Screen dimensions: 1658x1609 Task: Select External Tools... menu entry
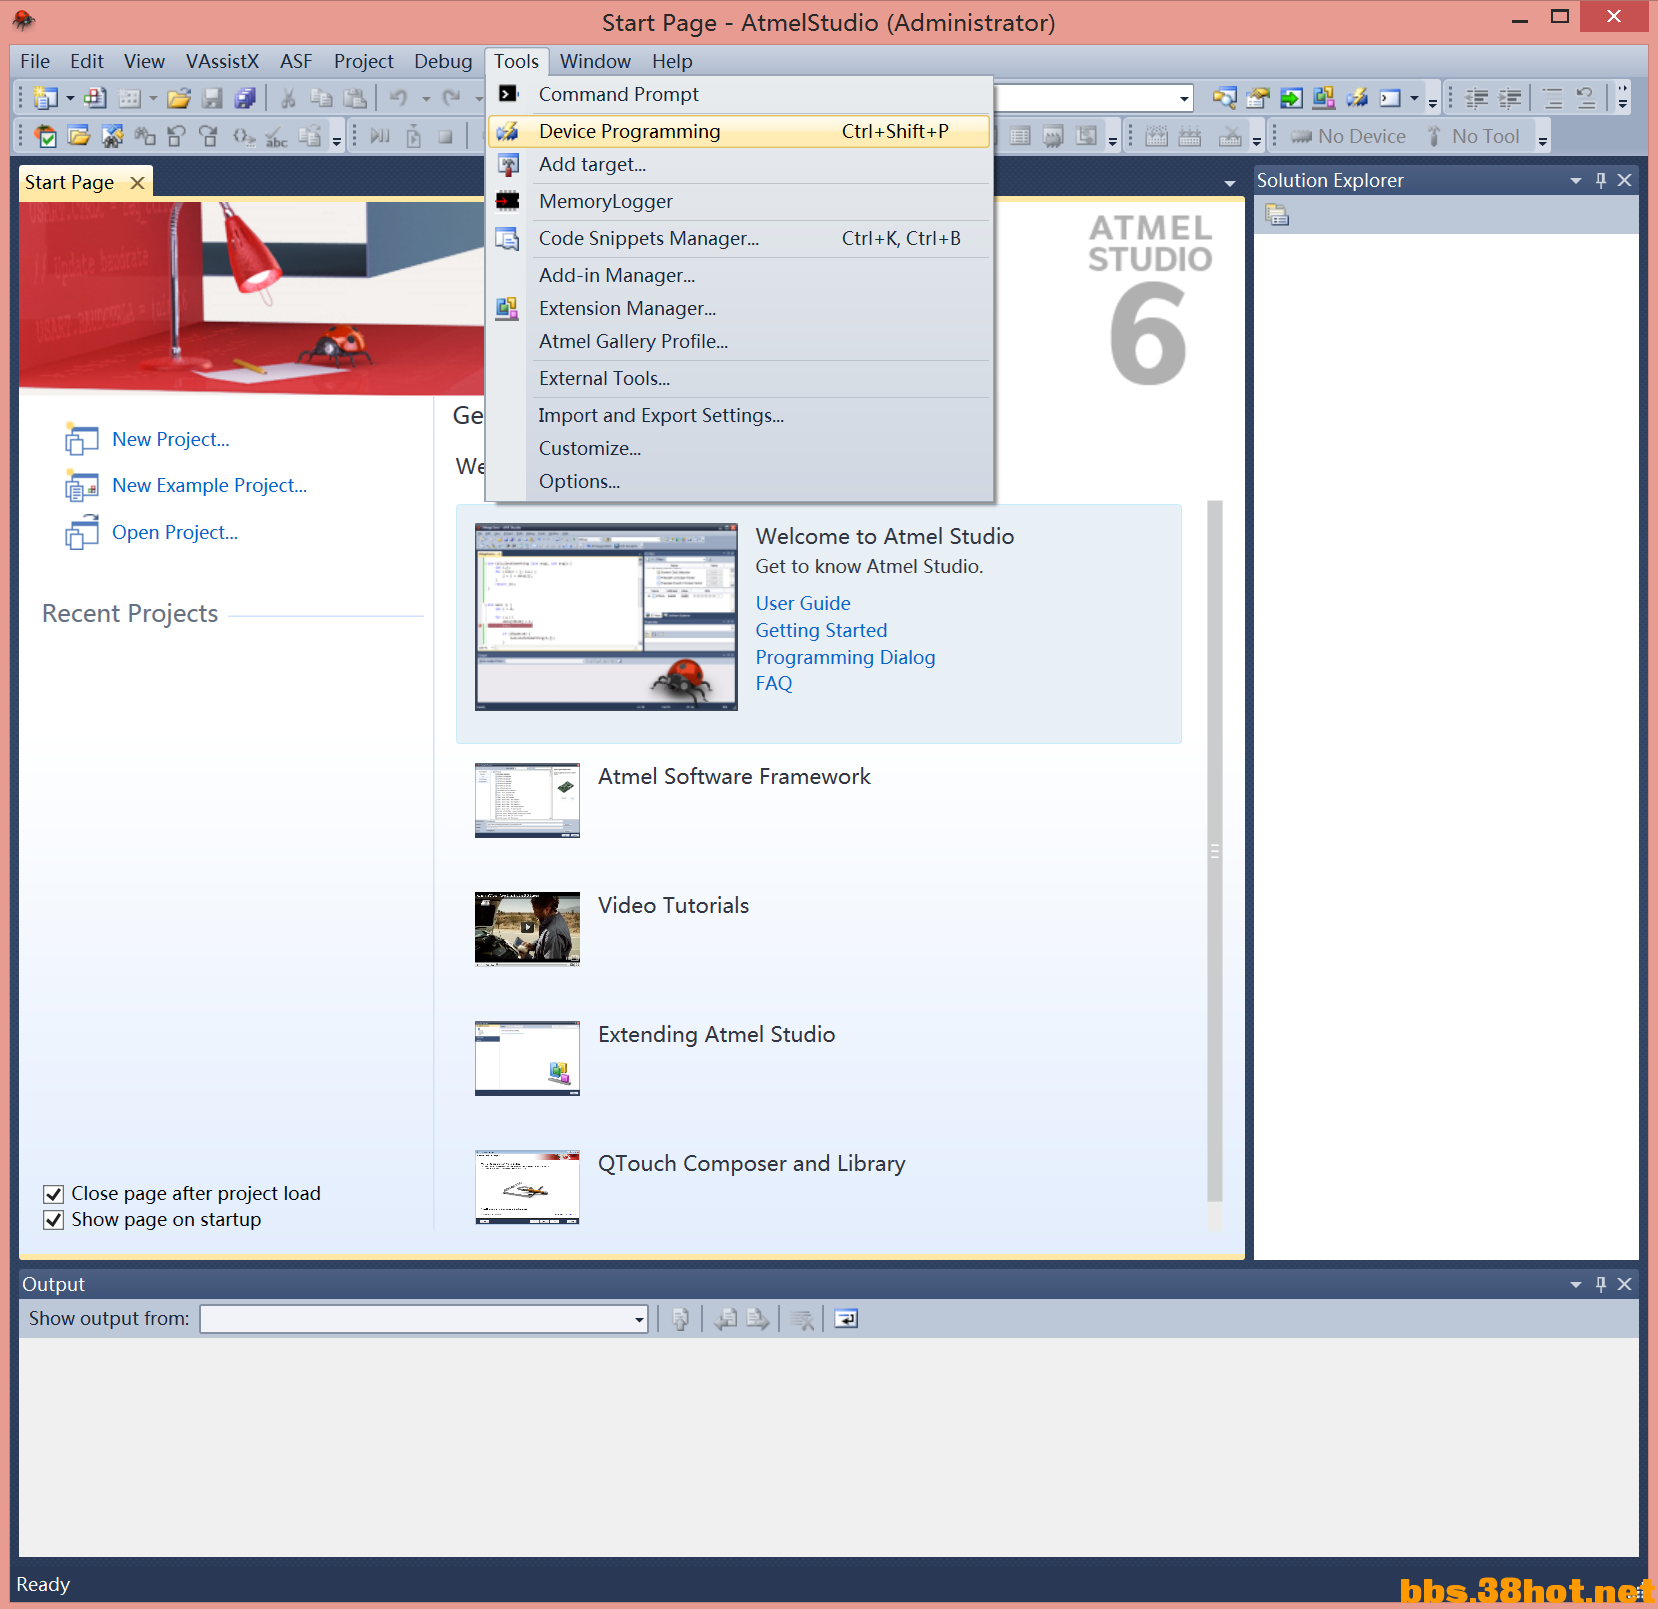tap(604, 379)
